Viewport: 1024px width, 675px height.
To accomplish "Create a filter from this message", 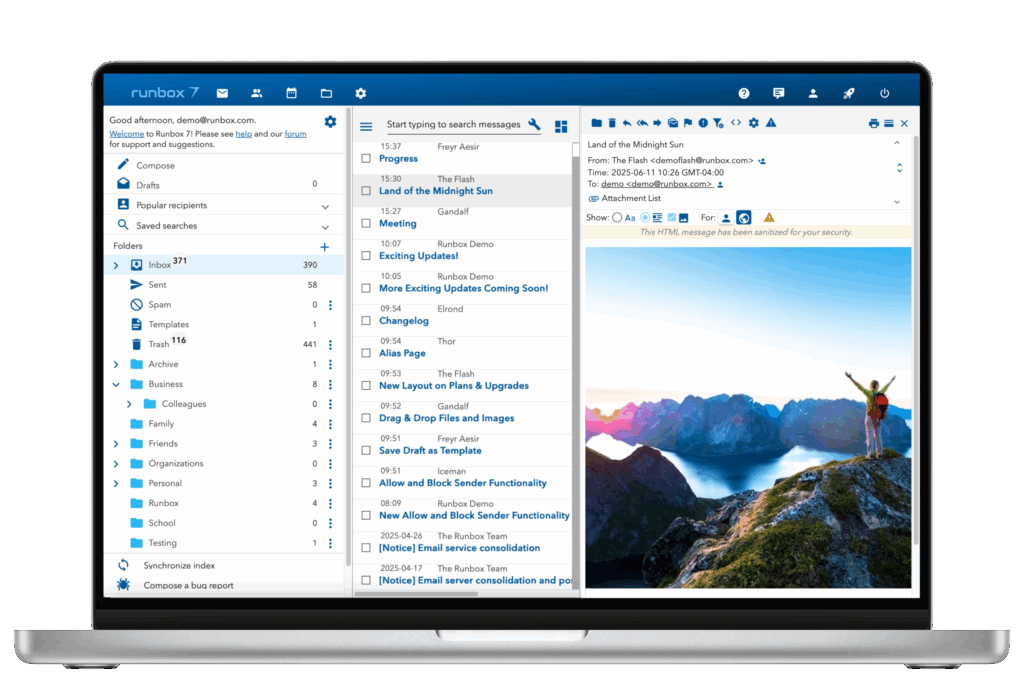I will [x=718, y=123].
